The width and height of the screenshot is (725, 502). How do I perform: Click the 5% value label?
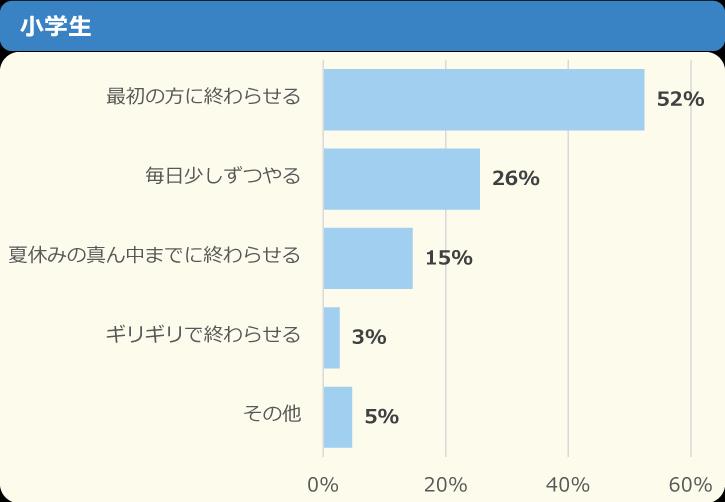pyautogui.click(x=381, y=417)
